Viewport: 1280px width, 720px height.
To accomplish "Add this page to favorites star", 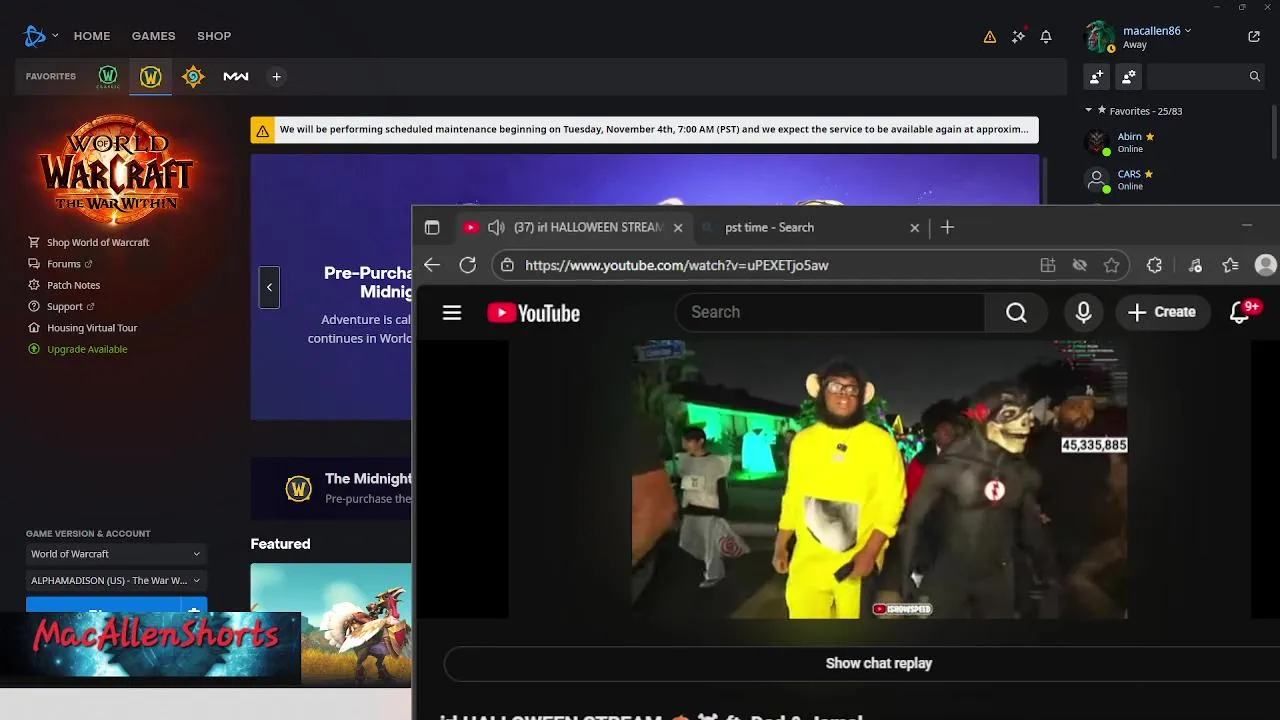I will [x=1112, y=265].
